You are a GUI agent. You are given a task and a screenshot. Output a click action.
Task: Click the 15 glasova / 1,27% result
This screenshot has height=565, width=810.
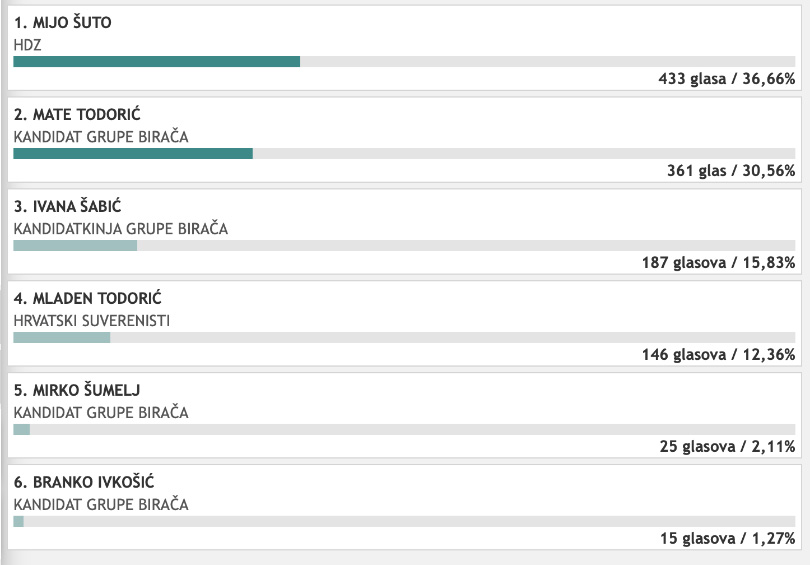pos(728,539)
